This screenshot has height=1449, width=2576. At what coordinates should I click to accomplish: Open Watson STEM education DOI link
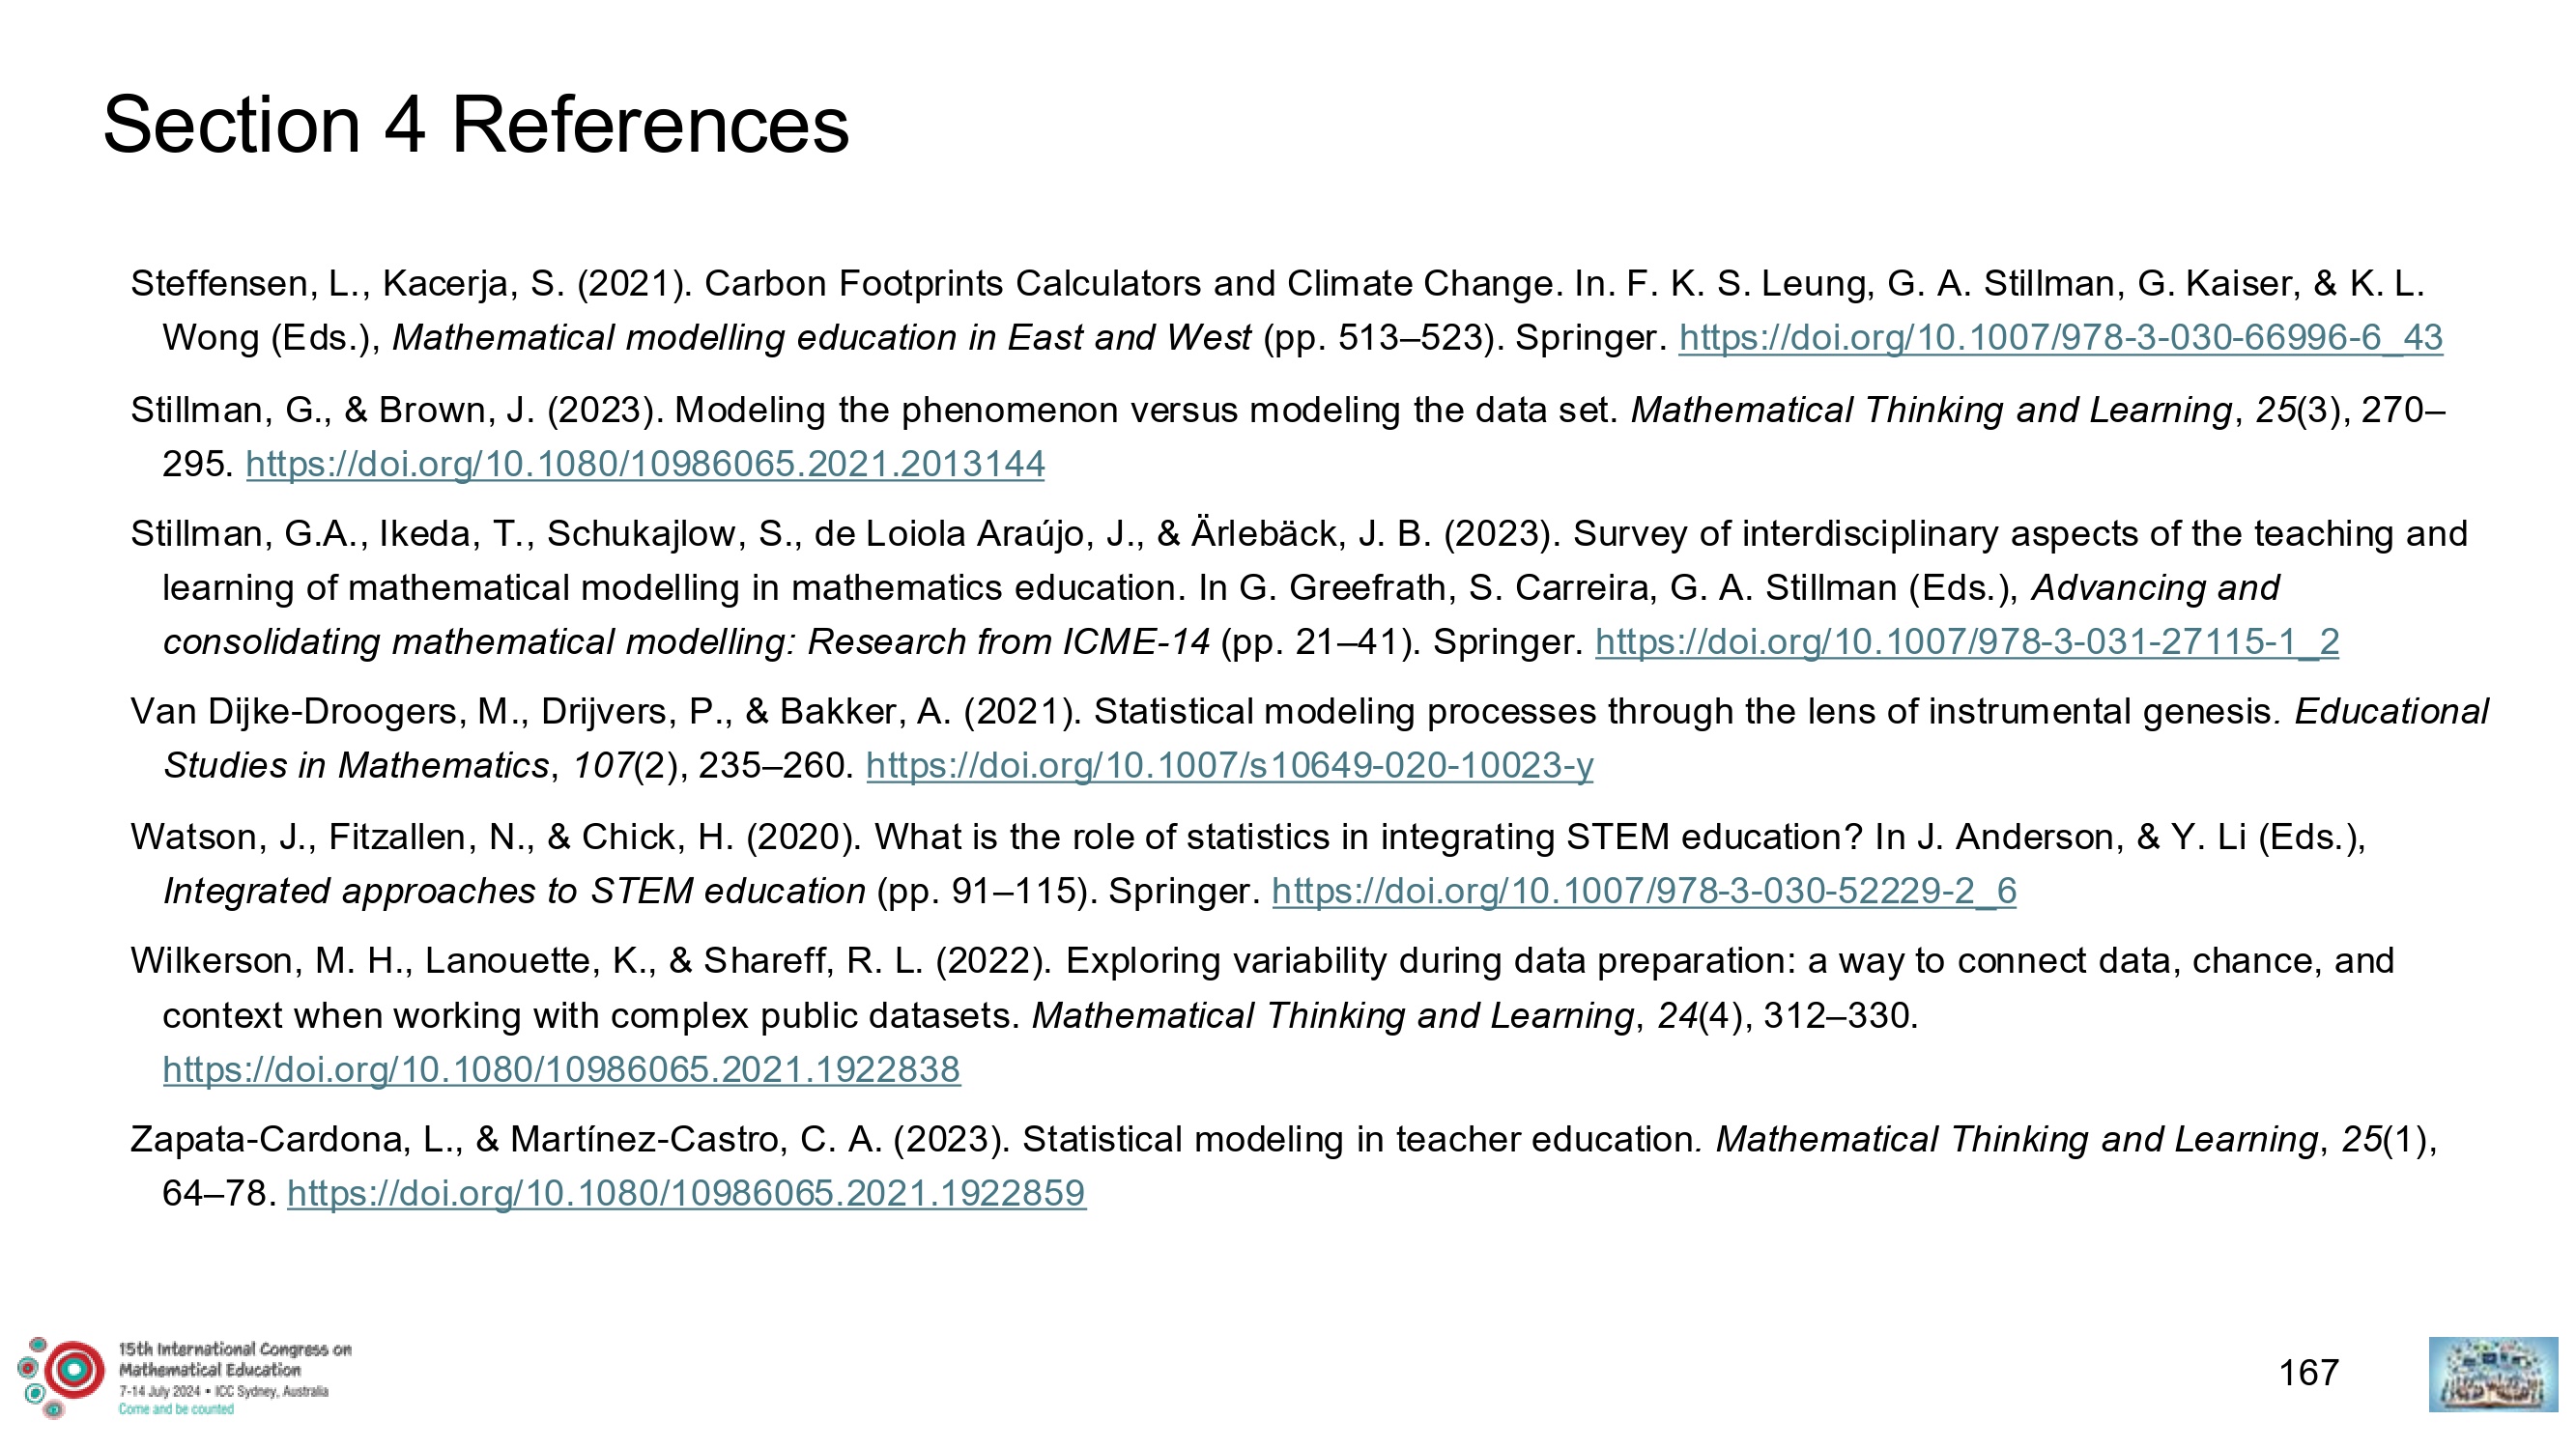[x=1643, y=891]
